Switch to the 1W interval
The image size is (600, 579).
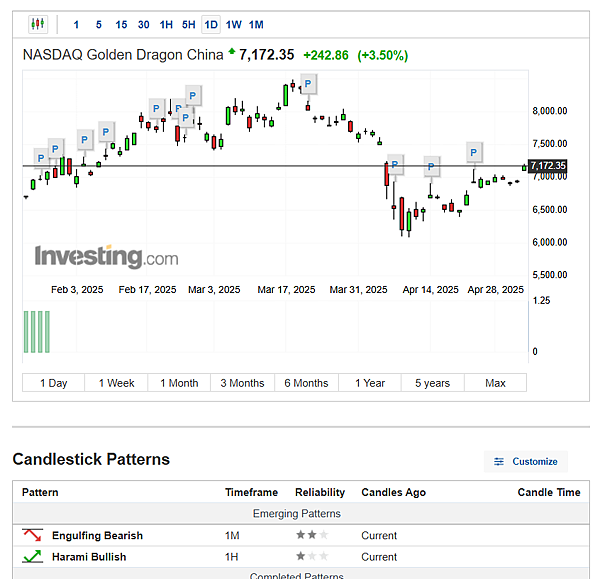coord(233,25)
